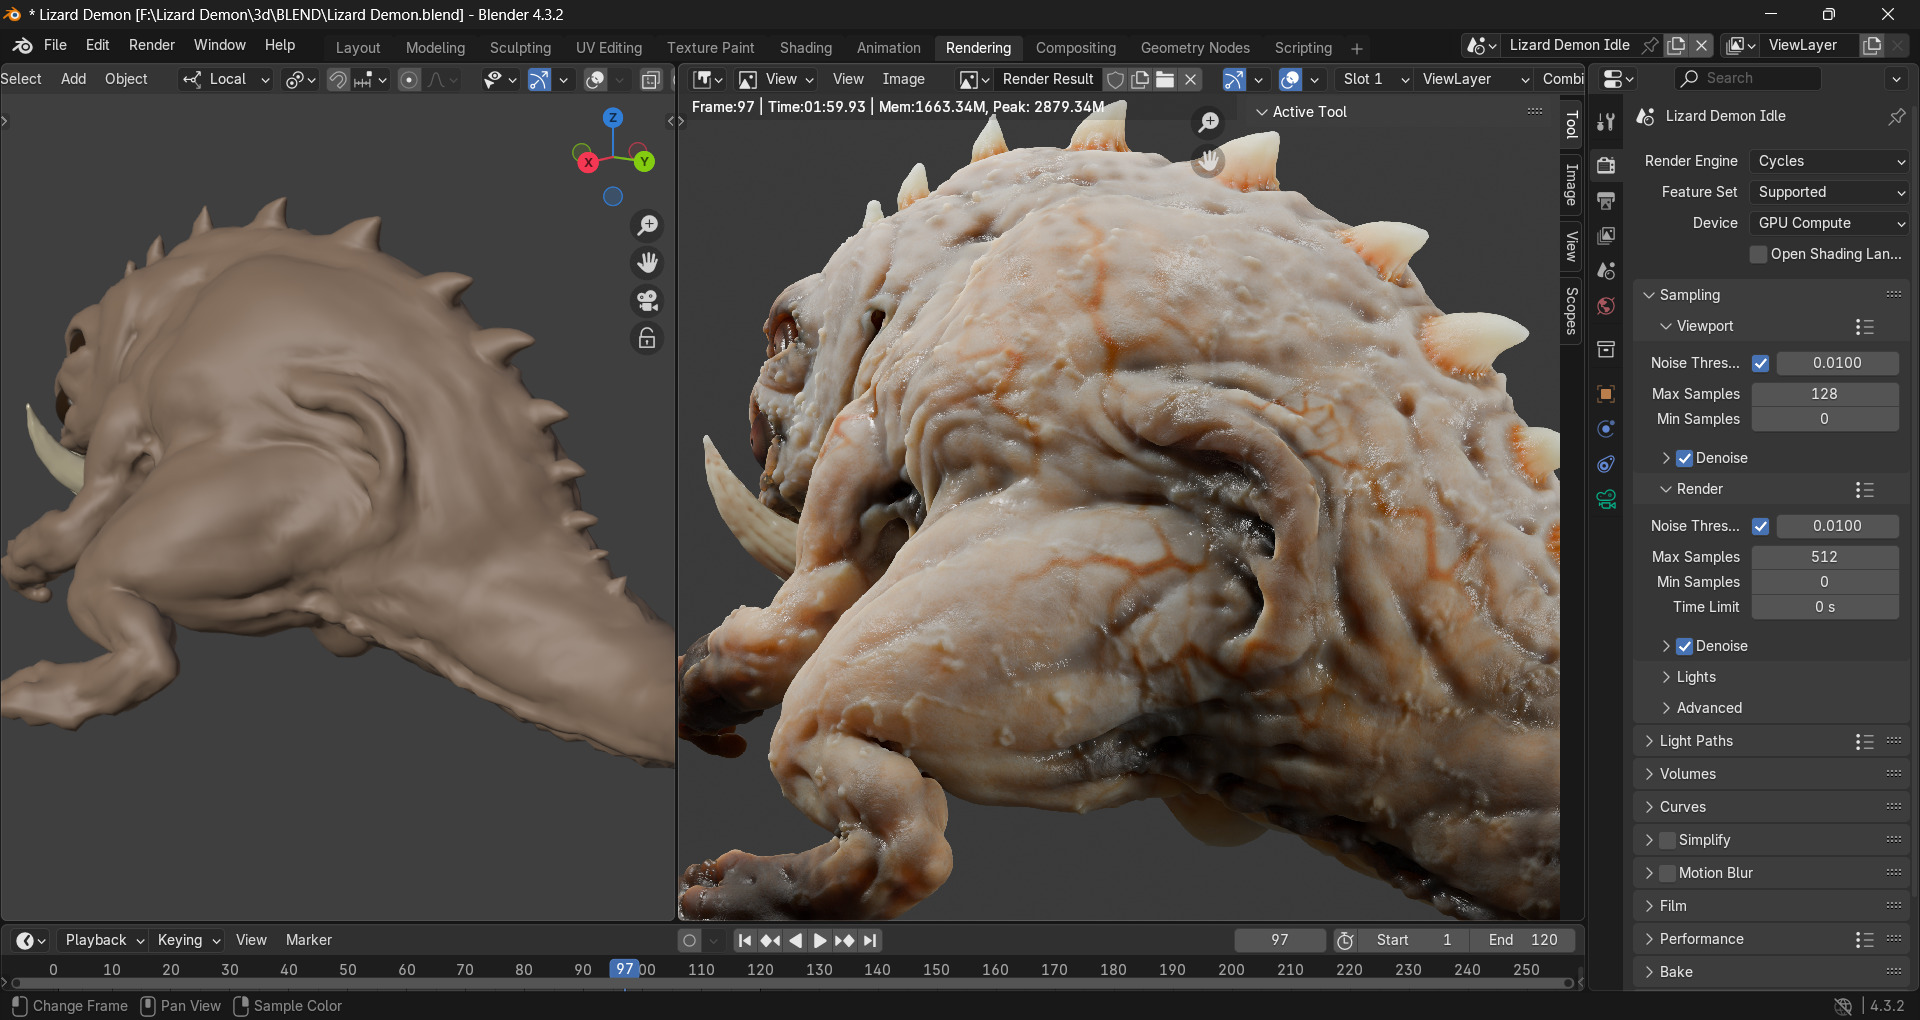1920x1020 pixels.
Task: Jump to the next keyframe
Action: 844,940
